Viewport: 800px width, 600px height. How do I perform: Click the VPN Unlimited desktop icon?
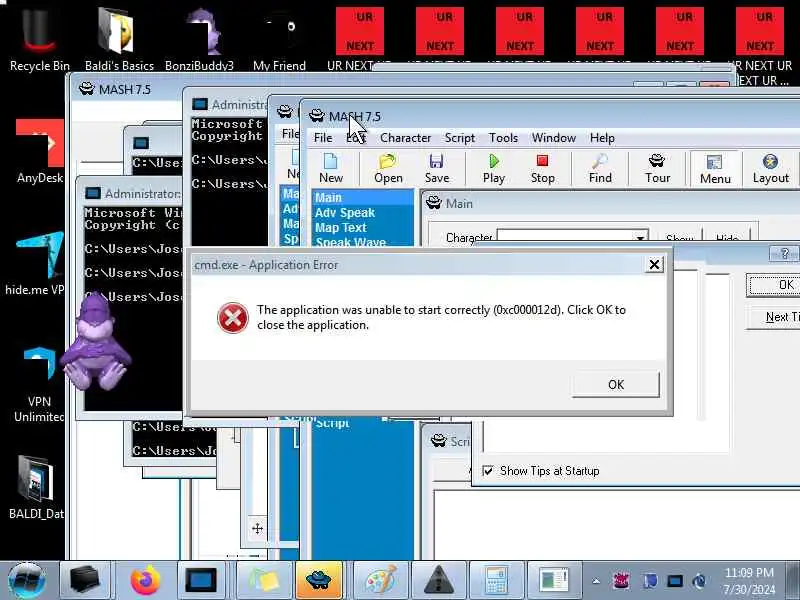point(39,384)
